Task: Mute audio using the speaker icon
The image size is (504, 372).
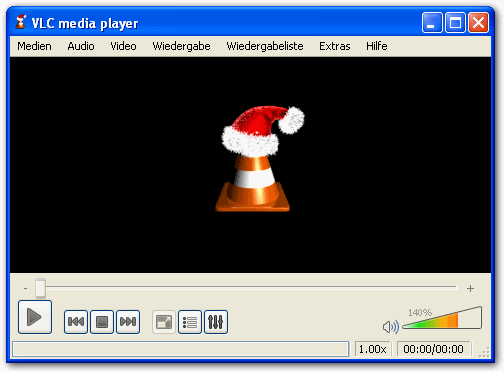Action: tap(390, 327)
